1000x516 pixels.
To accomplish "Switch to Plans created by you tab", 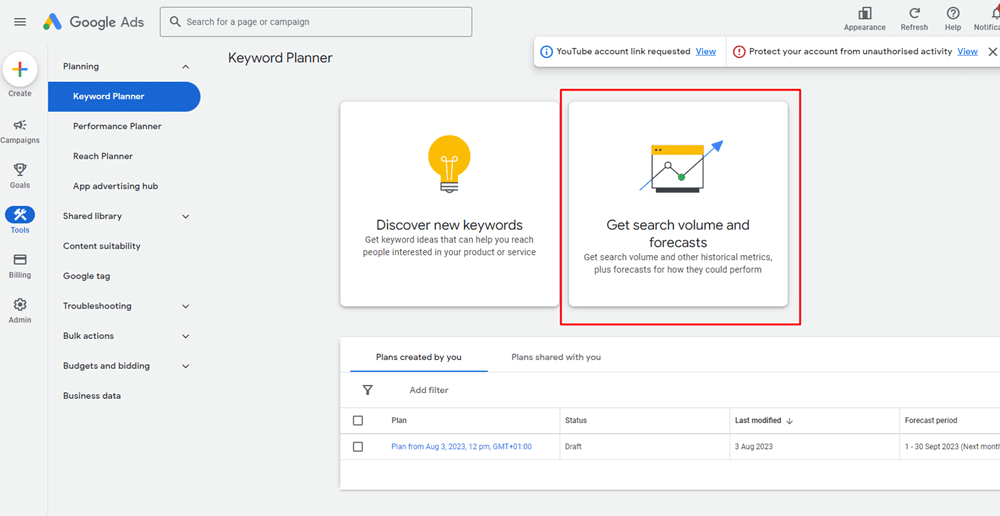I will point(418,357).
